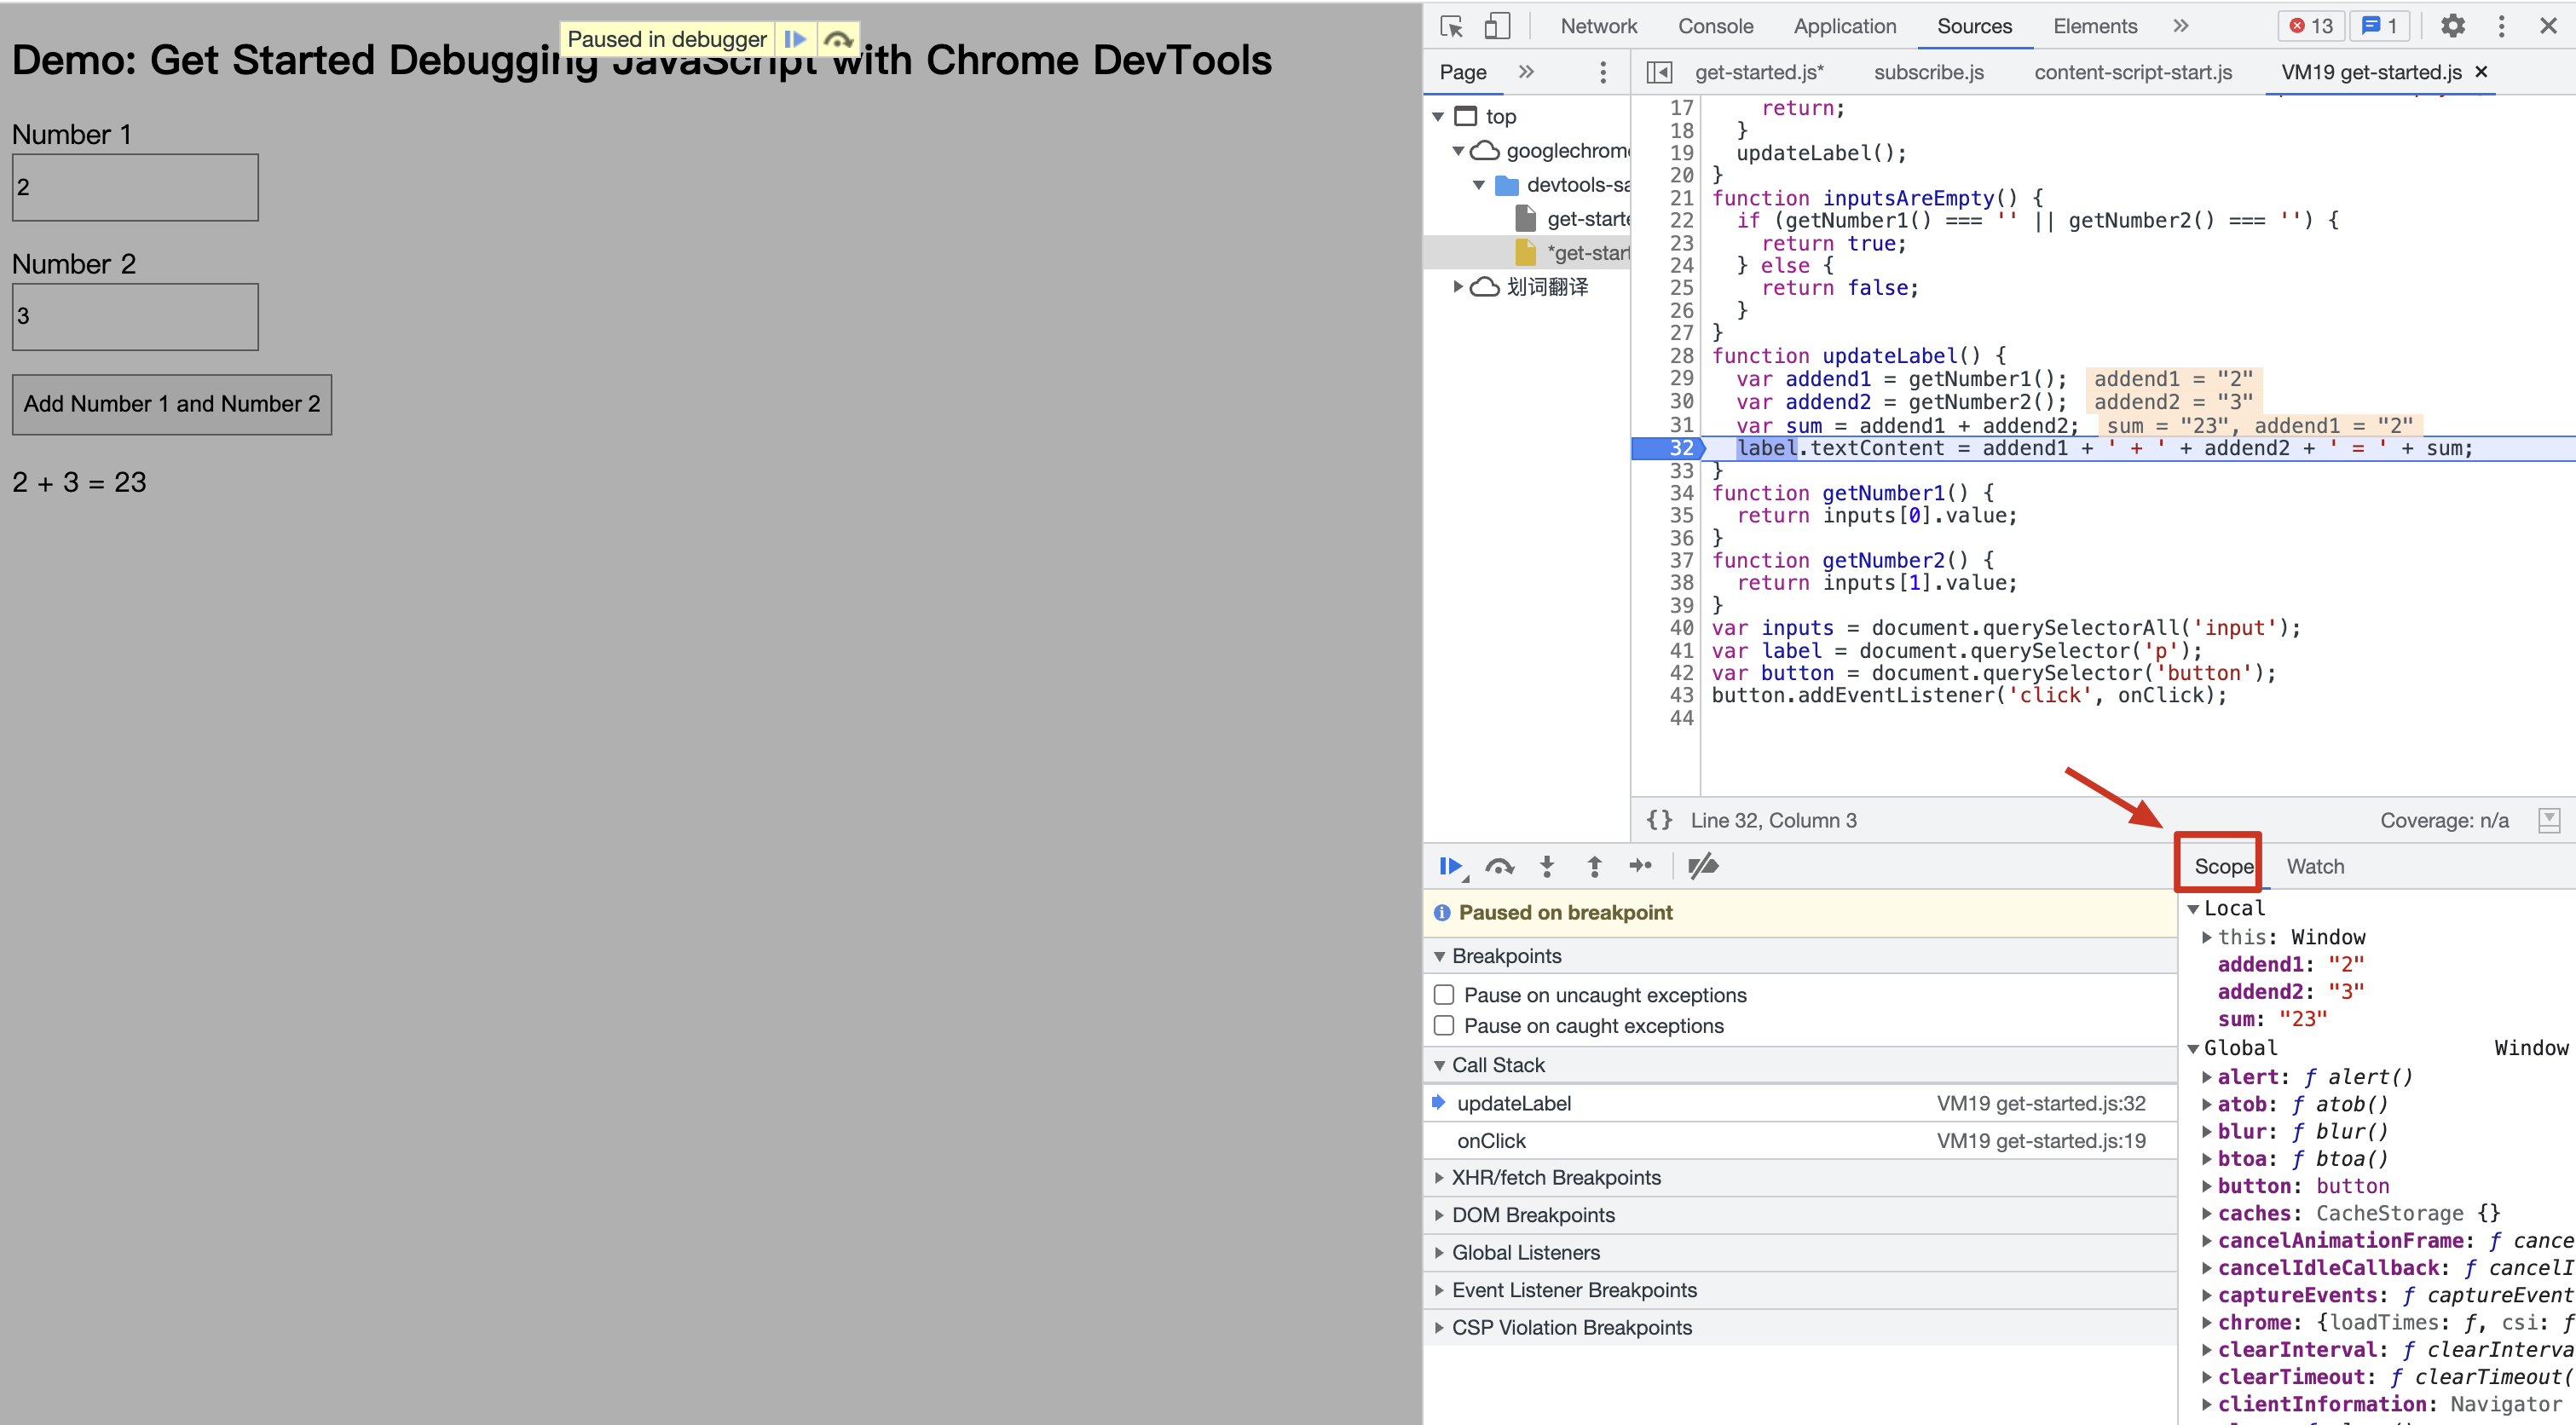Enable Pause on caught exceptions
The height and width of the screenshot is (1425, 2576).
(1444, 1026)
